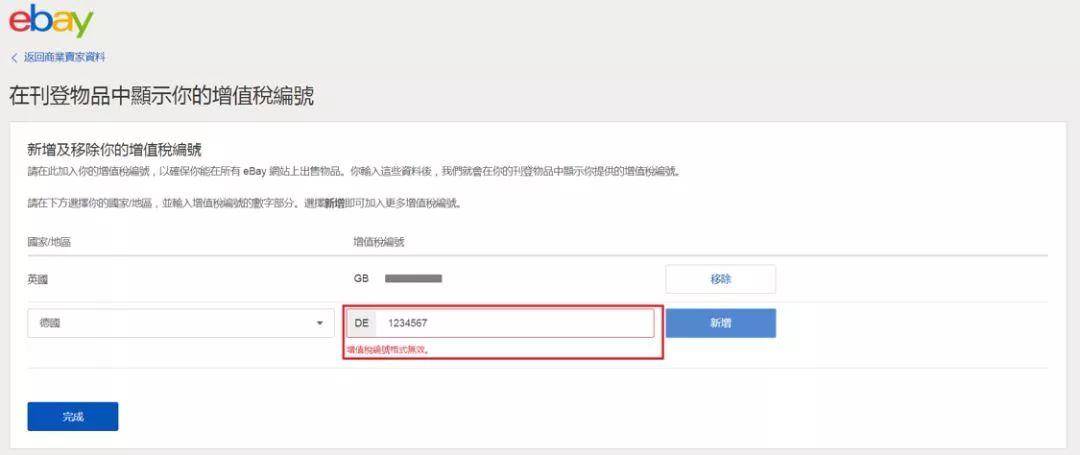The height and width of the screenshot is (455, 1080).
Task: Click the back chevron arrow icon
Action: pyautogui.click(x=14, y=58)
